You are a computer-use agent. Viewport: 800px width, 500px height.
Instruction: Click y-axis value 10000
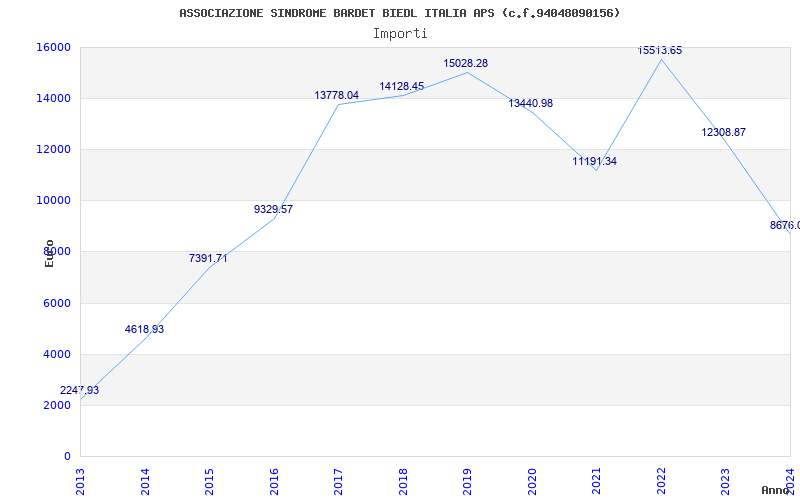pyautogui.click(x=53, y=201)
